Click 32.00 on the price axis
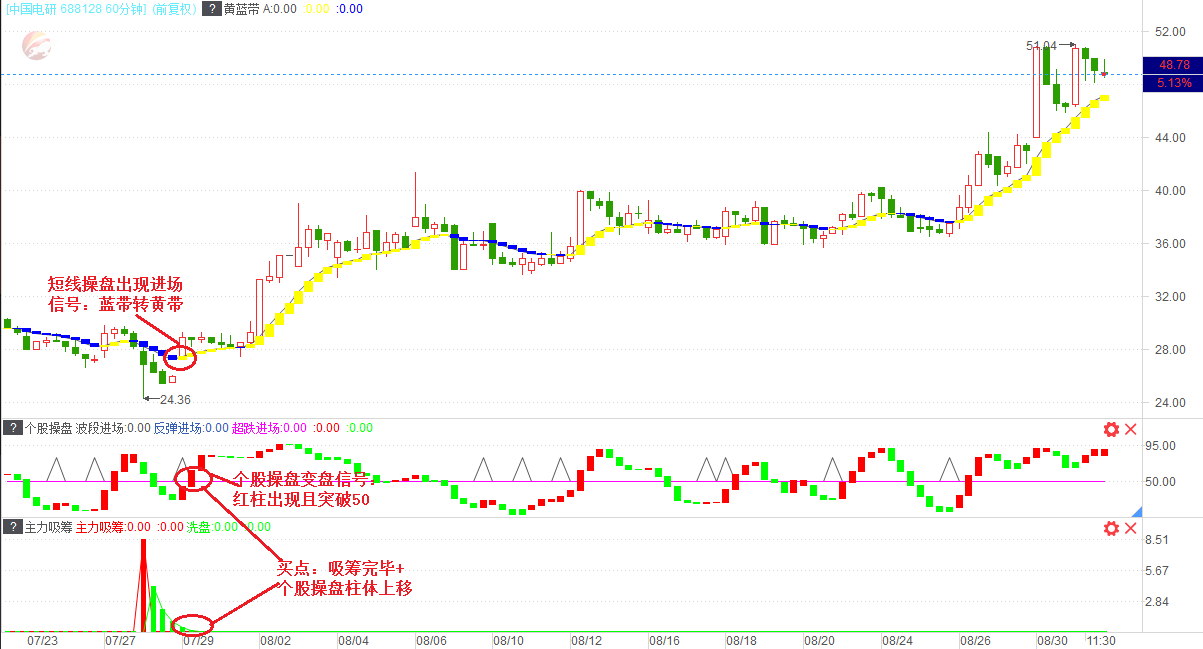 coord(1171,297)
